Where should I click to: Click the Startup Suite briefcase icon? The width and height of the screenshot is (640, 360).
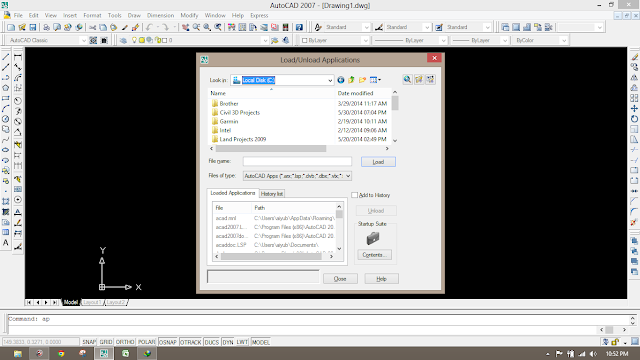(x=373, y=238)
